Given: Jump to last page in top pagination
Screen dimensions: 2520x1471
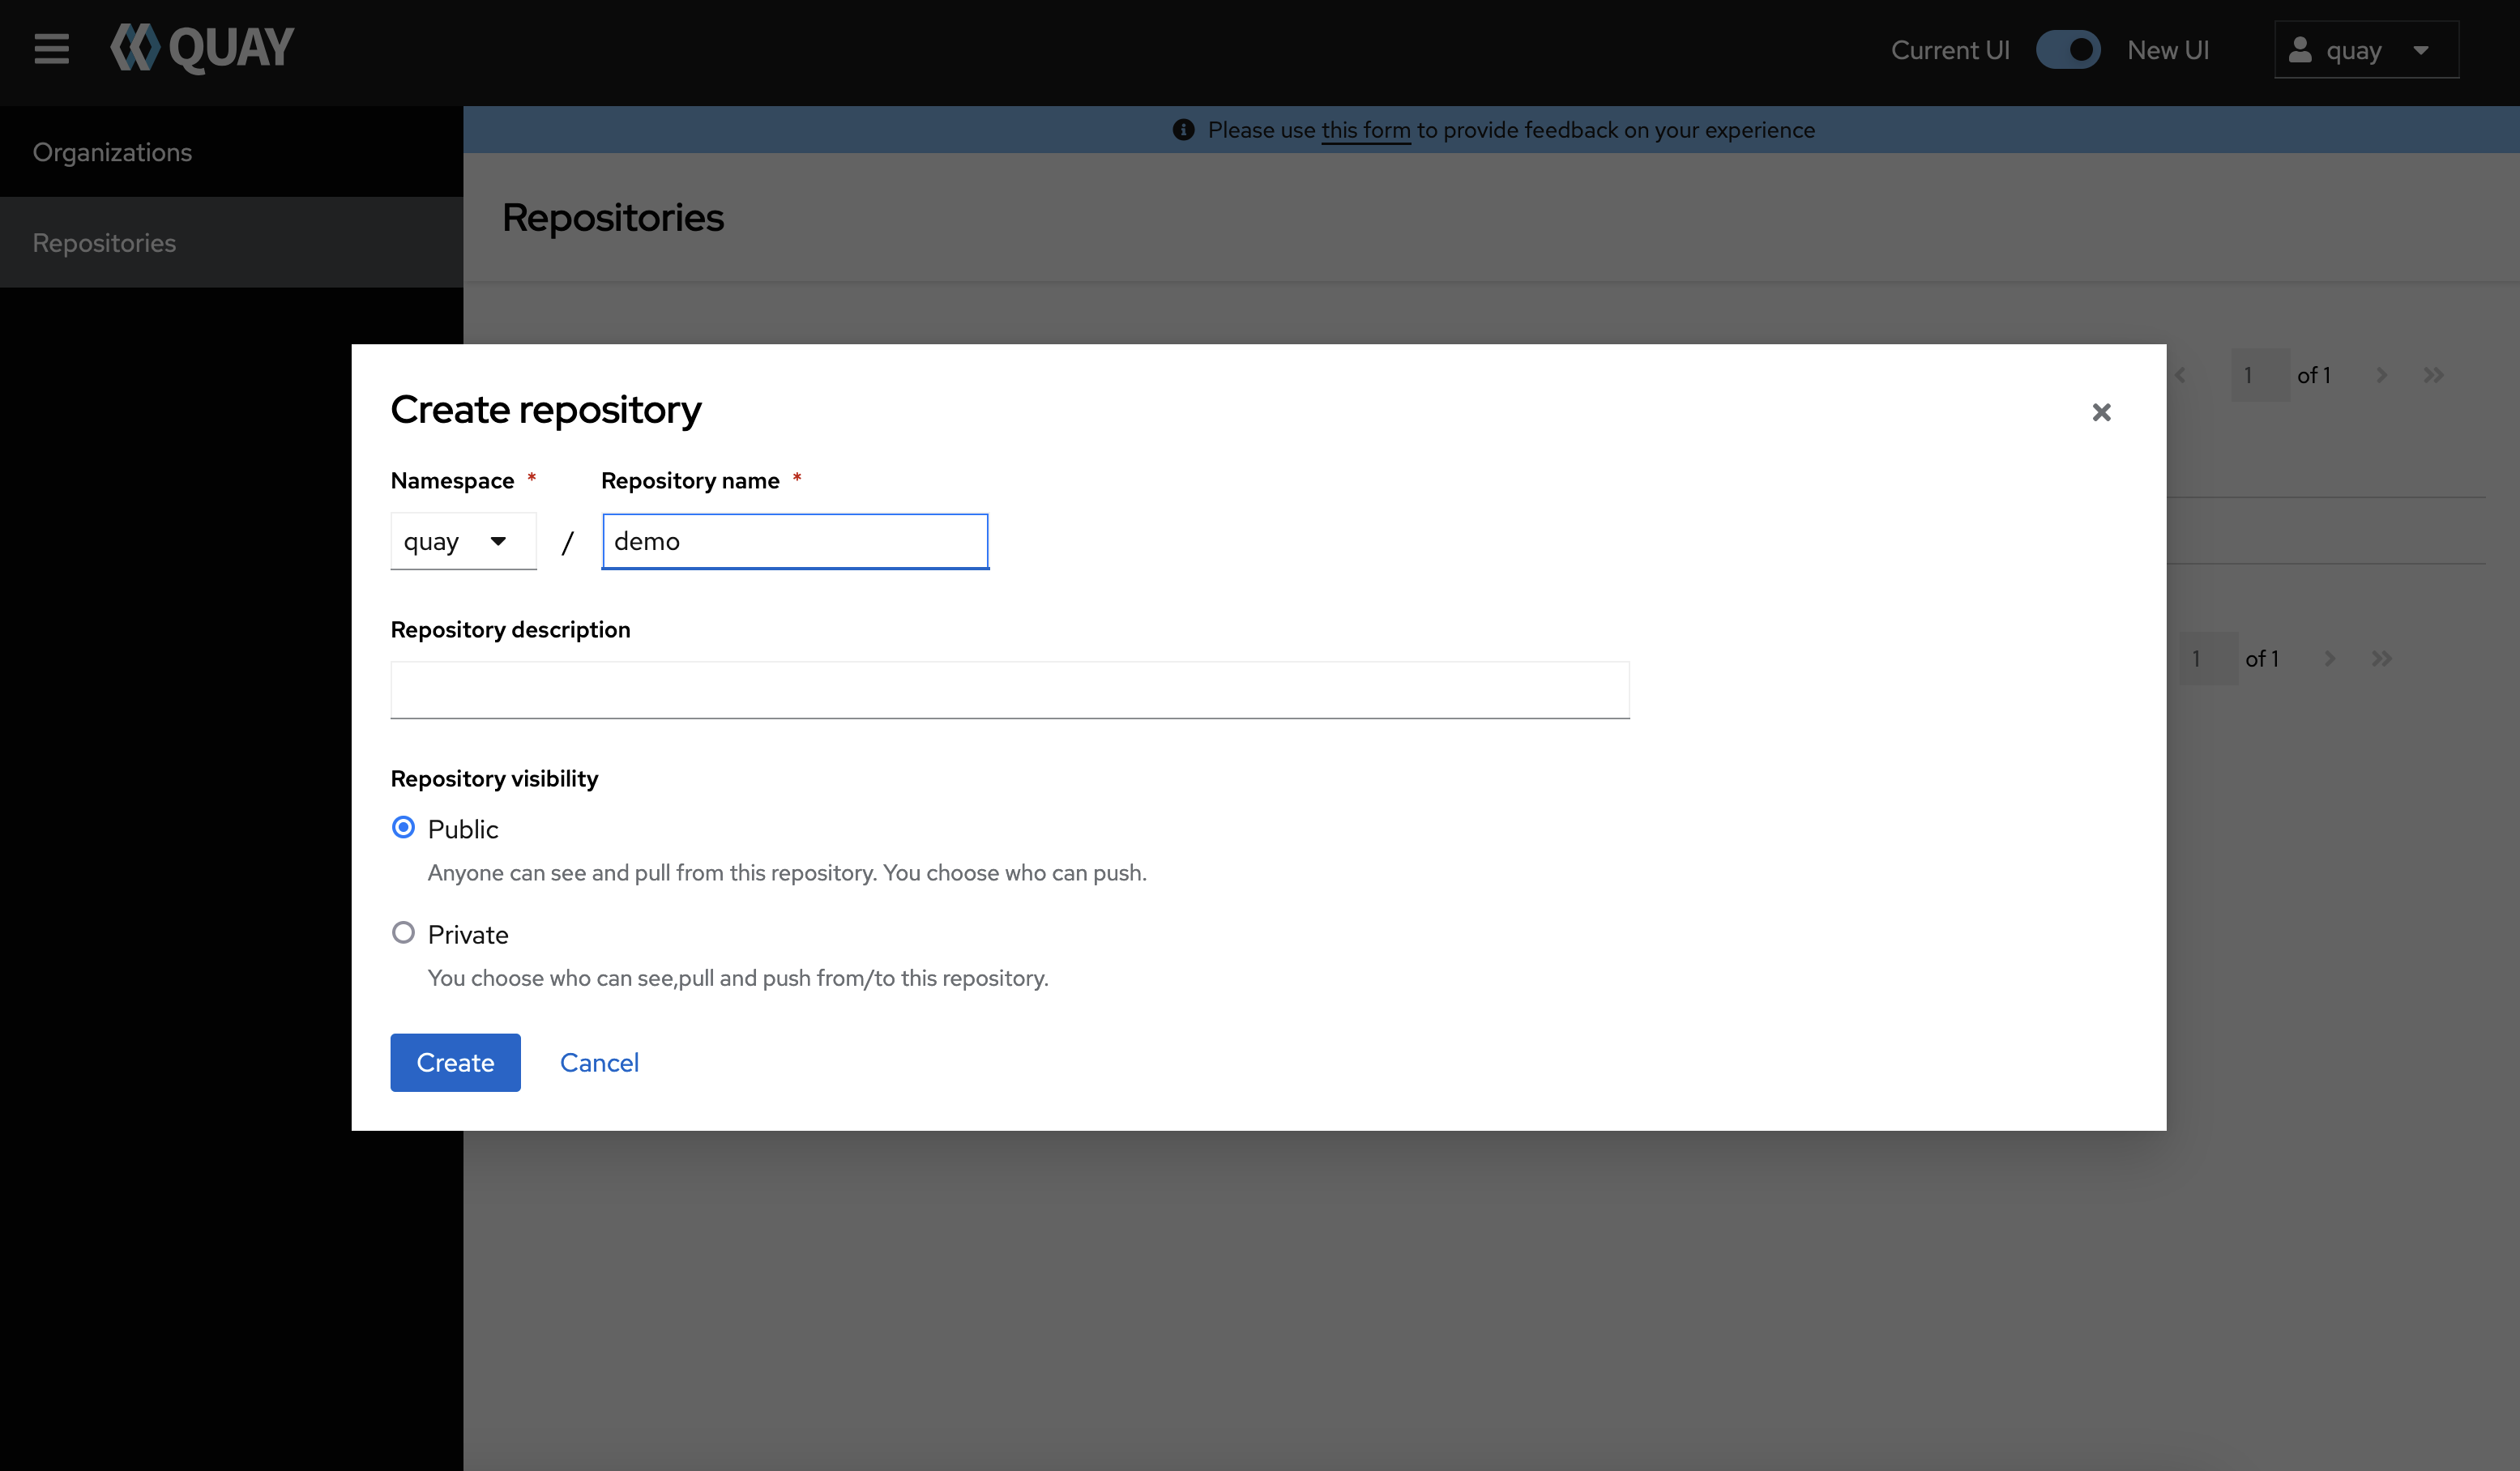Looking at the screenshot, I should pos(2433,375).
